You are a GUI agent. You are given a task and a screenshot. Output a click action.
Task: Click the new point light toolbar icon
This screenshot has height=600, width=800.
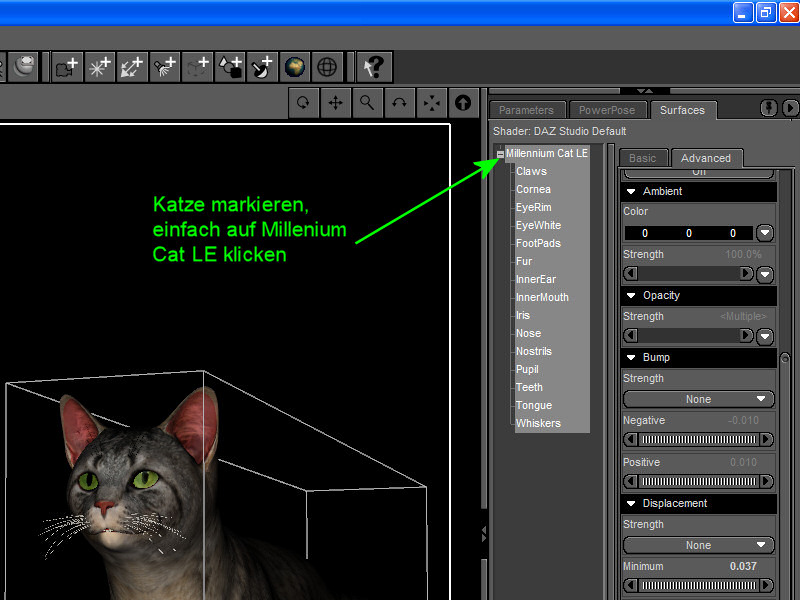[99, 67]
